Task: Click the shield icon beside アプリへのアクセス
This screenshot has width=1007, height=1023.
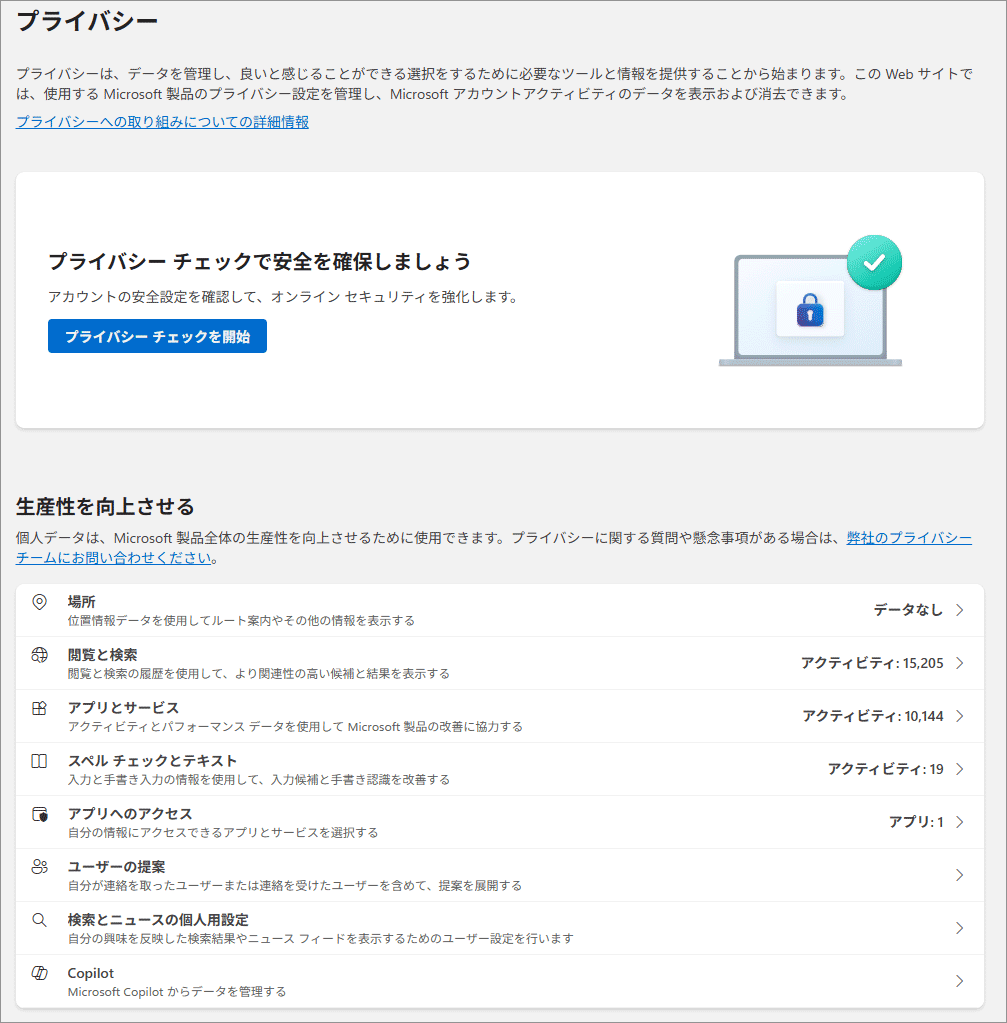Action: click(x=40, y=814)
